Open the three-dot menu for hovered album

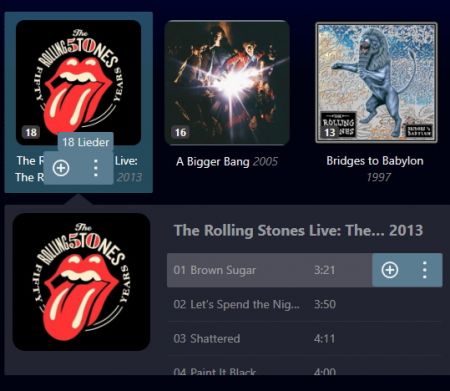(96, 168)
